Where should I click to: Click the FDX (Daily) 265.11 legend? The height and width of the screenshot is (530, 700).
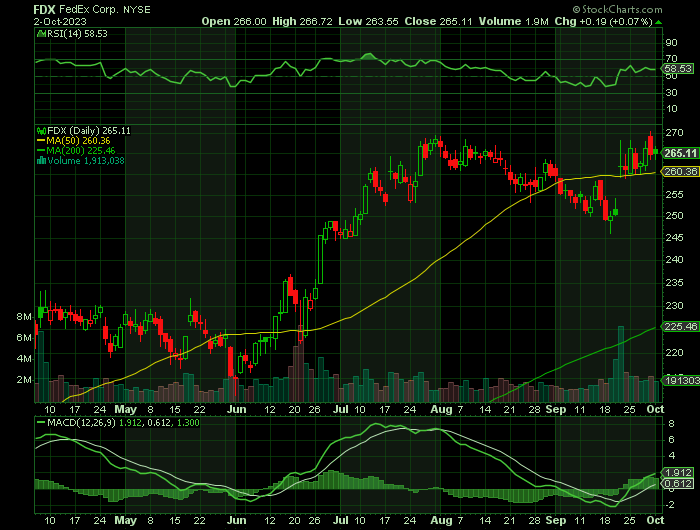point(89,130)
